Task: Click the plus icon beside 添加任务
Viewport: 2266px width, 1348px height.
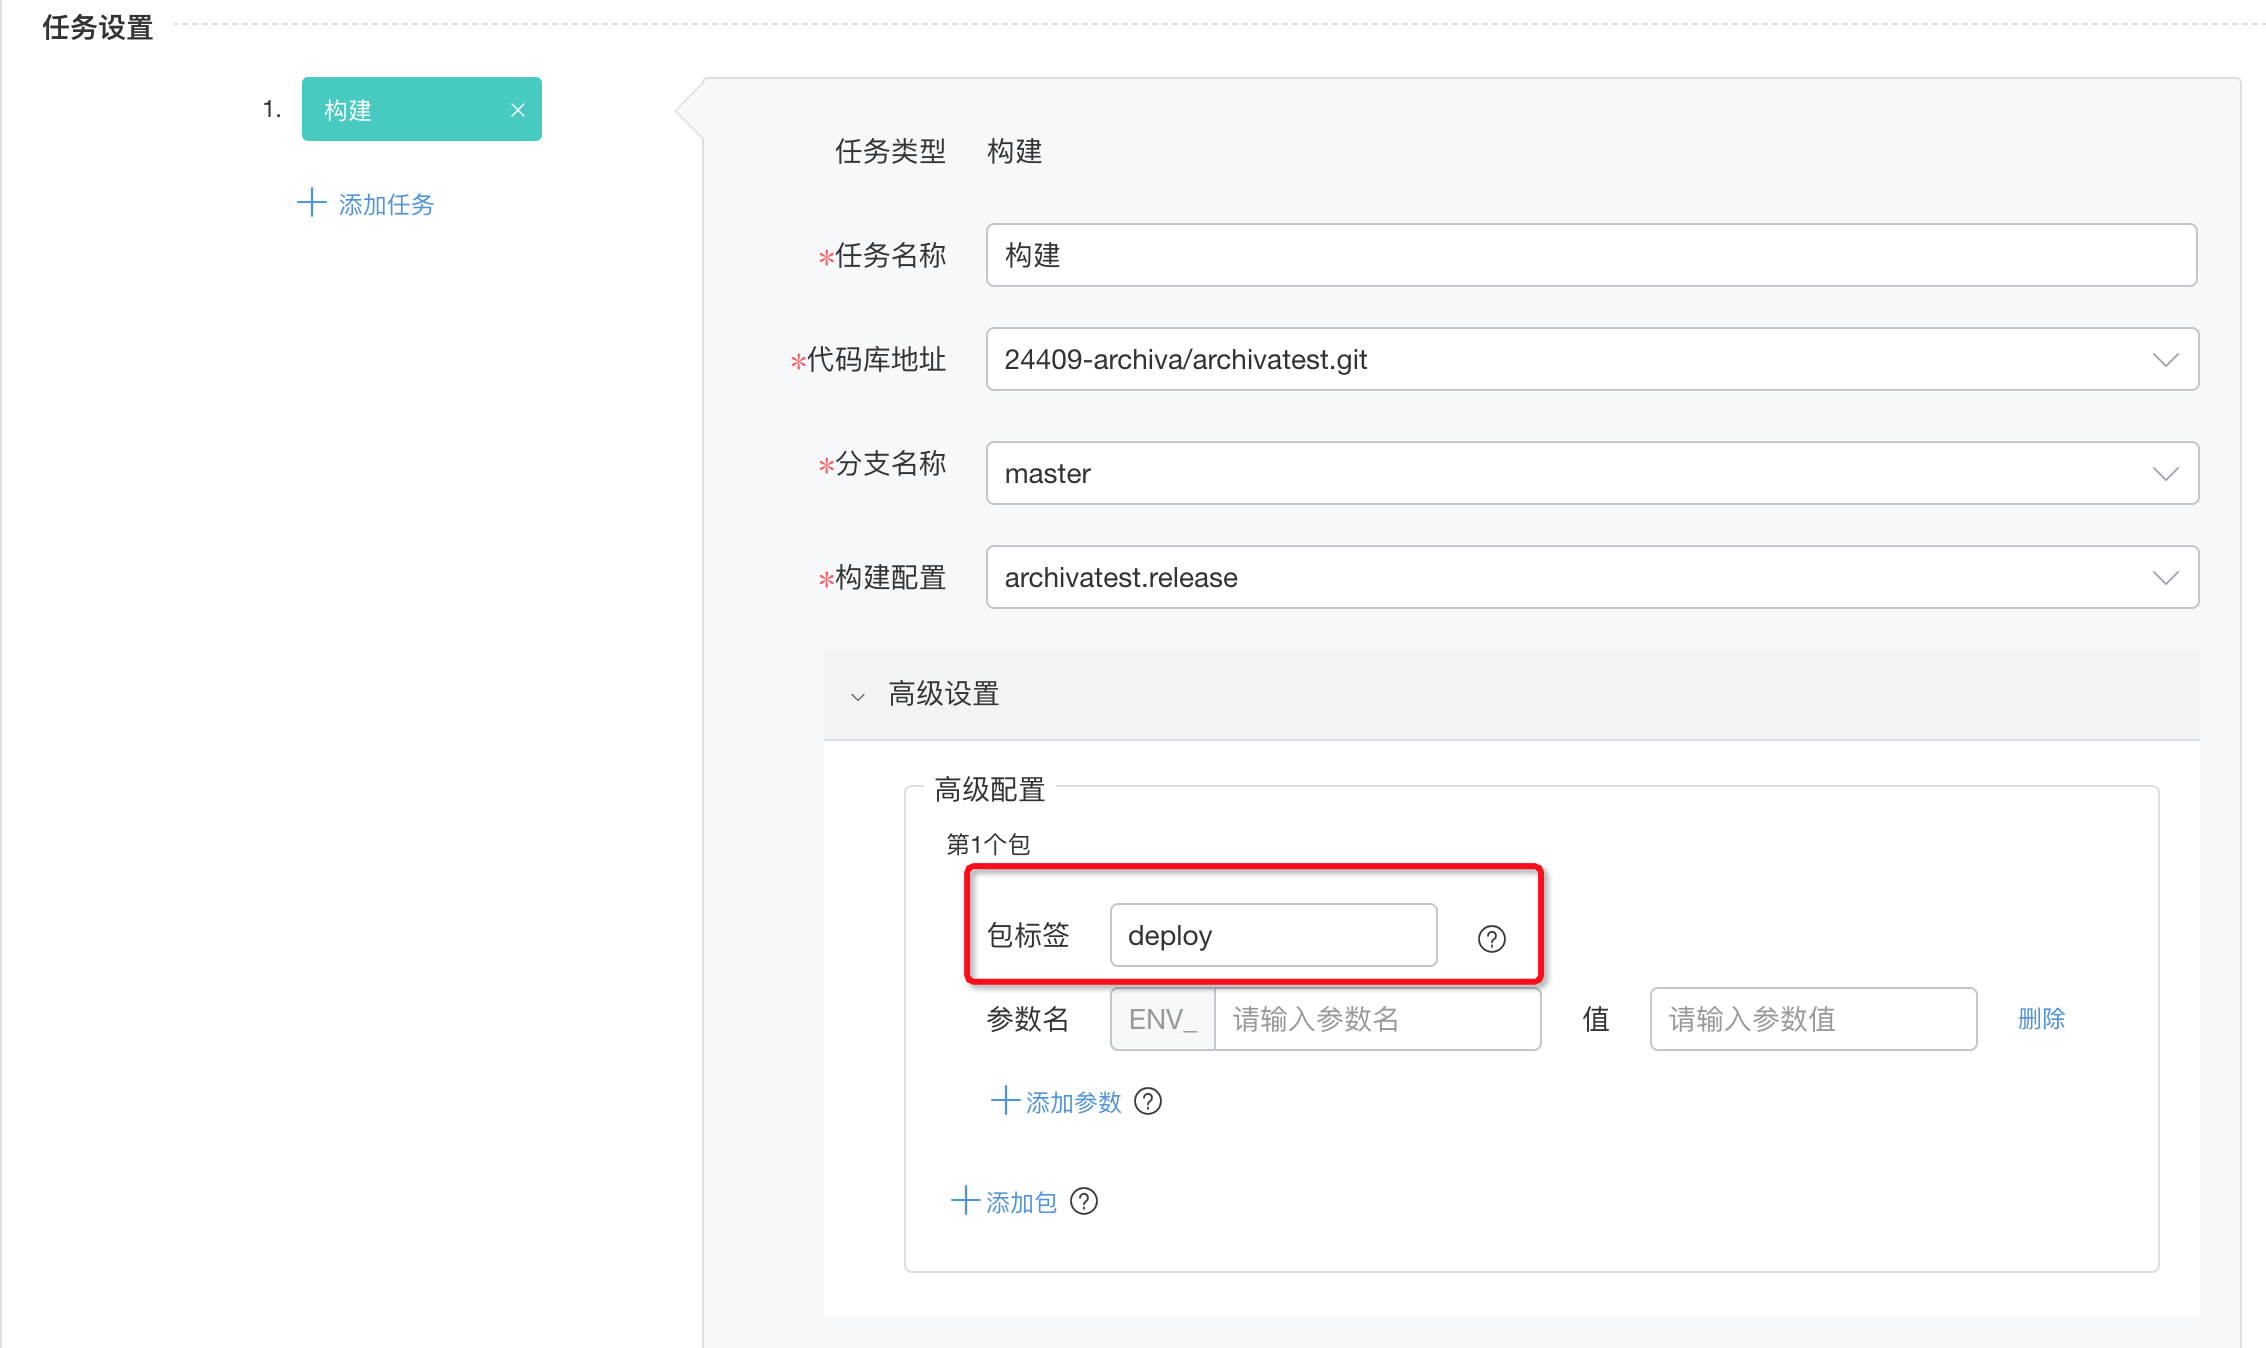Action: (312, 203)
